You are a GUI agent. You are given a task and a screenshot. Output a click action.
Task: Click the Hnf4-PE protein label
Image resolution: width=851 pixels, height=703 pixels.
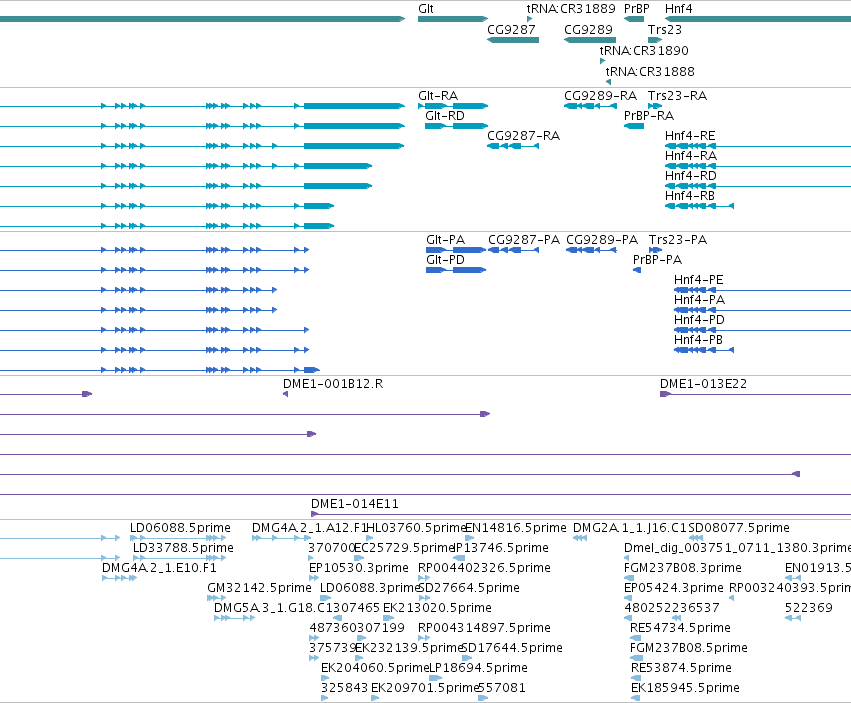(698, 280)
